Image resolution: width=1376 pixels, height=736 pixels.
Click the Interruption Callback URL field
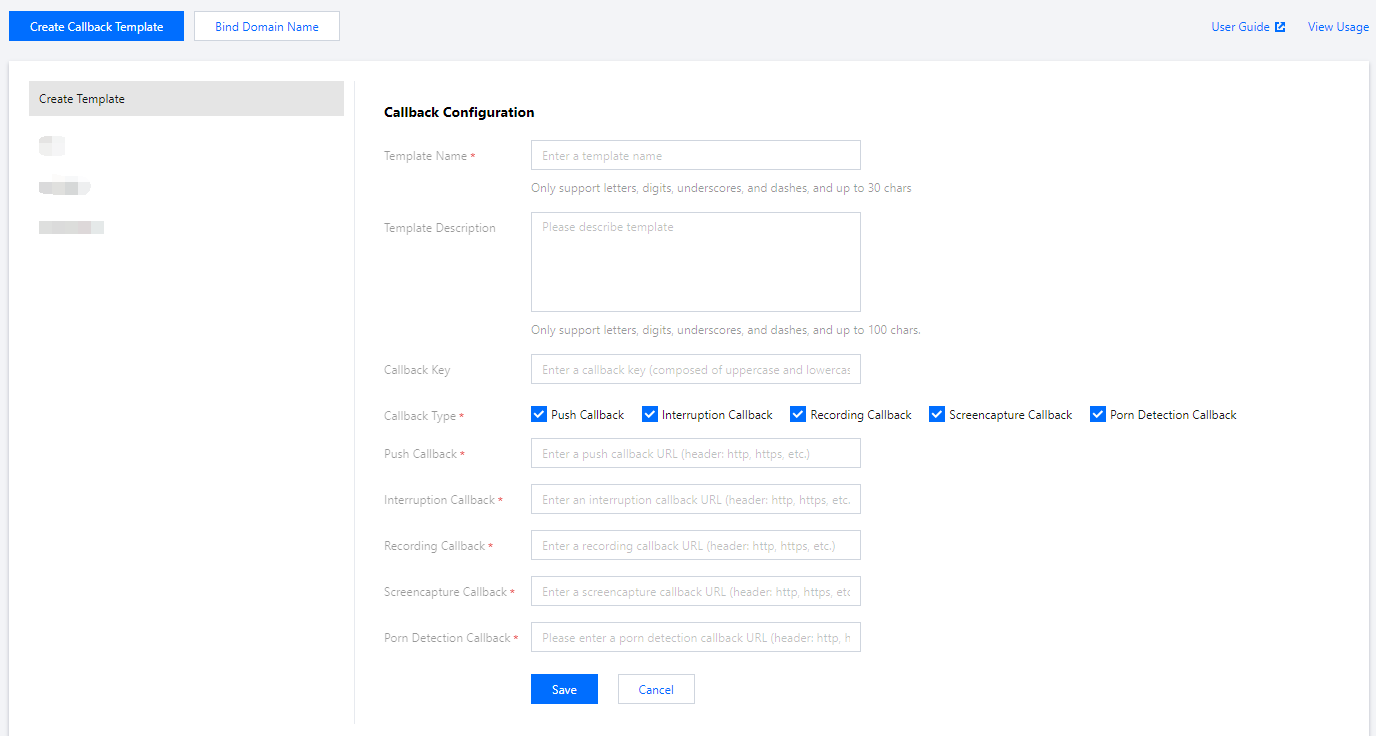(x=695, y=500)
